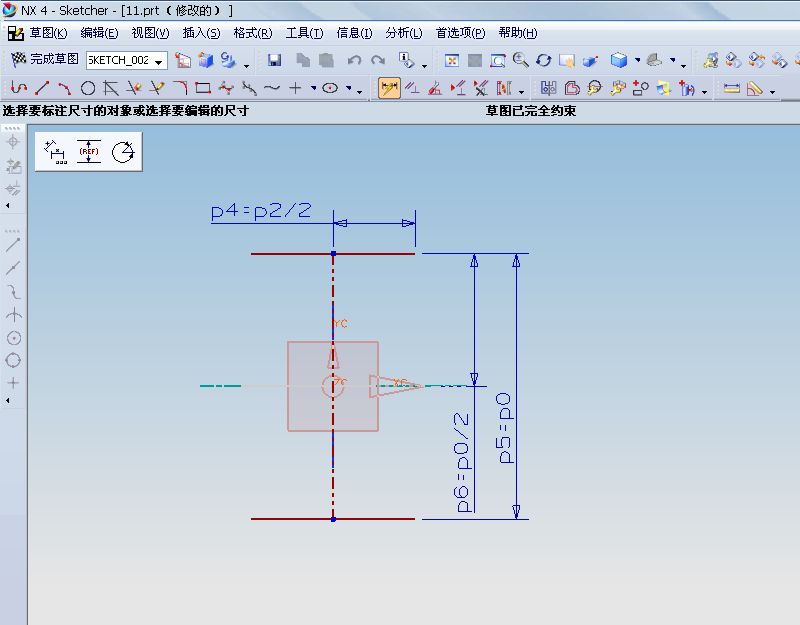Select the Rectangle tool
Viewport: 800px width, 625px height.
(203, 88)
